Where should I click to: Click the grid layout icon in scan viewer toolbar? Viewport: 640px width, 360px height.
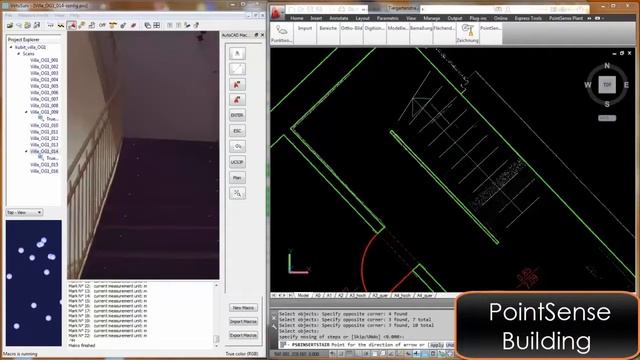click(157, 25)
